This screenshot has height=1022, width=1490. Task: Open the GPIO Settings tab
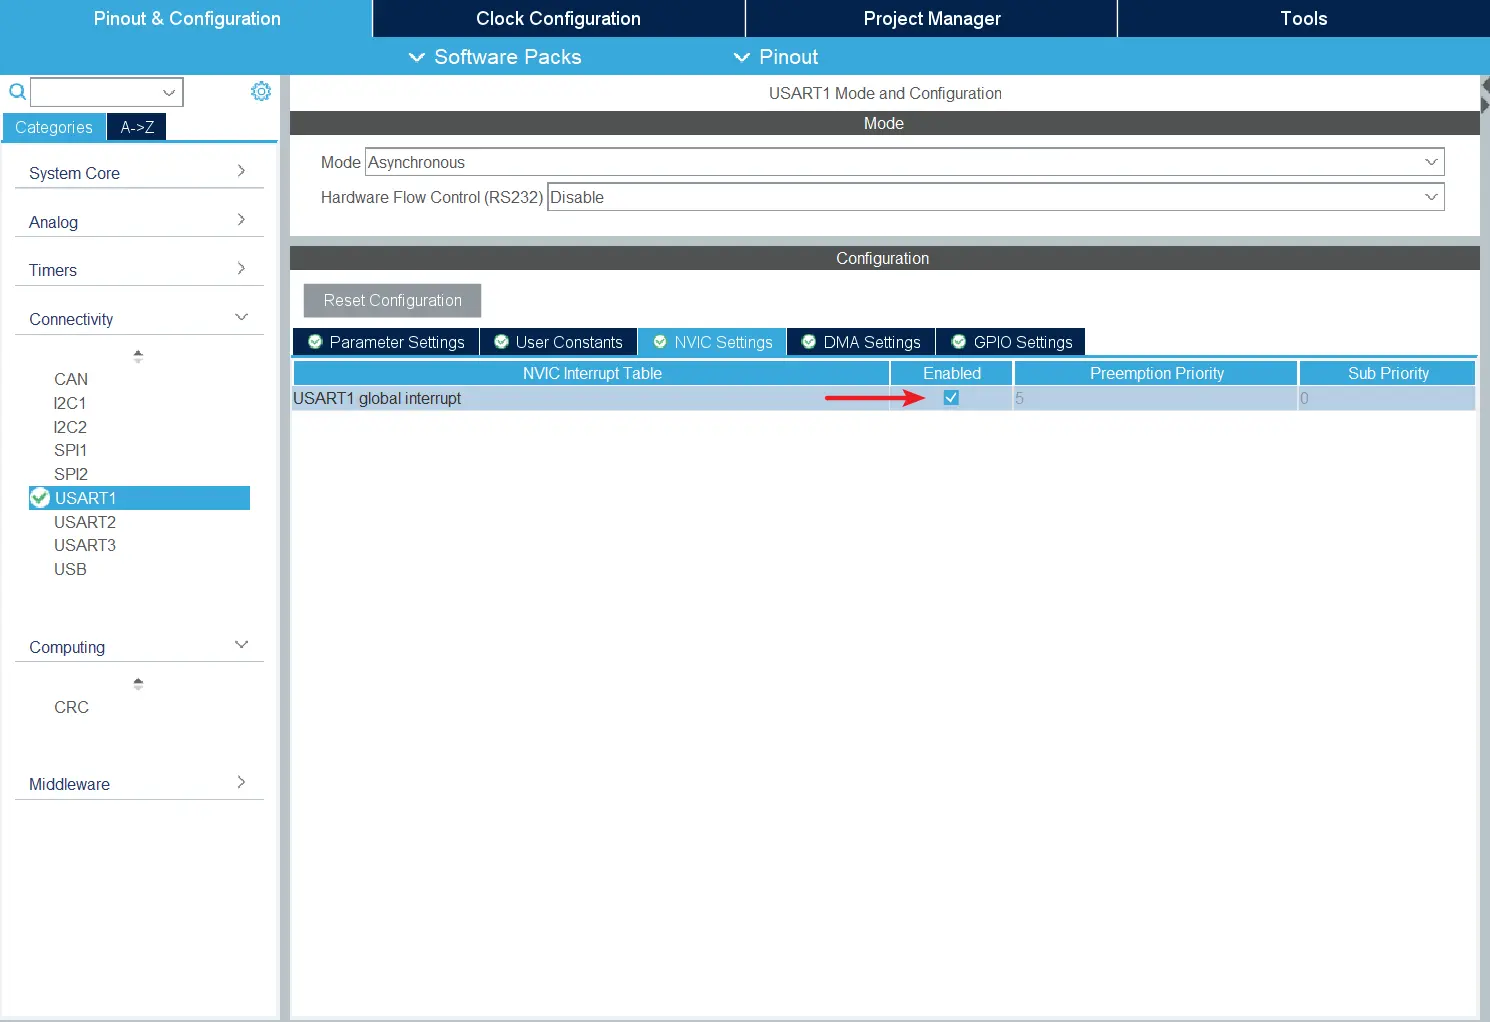(1011, 342)
